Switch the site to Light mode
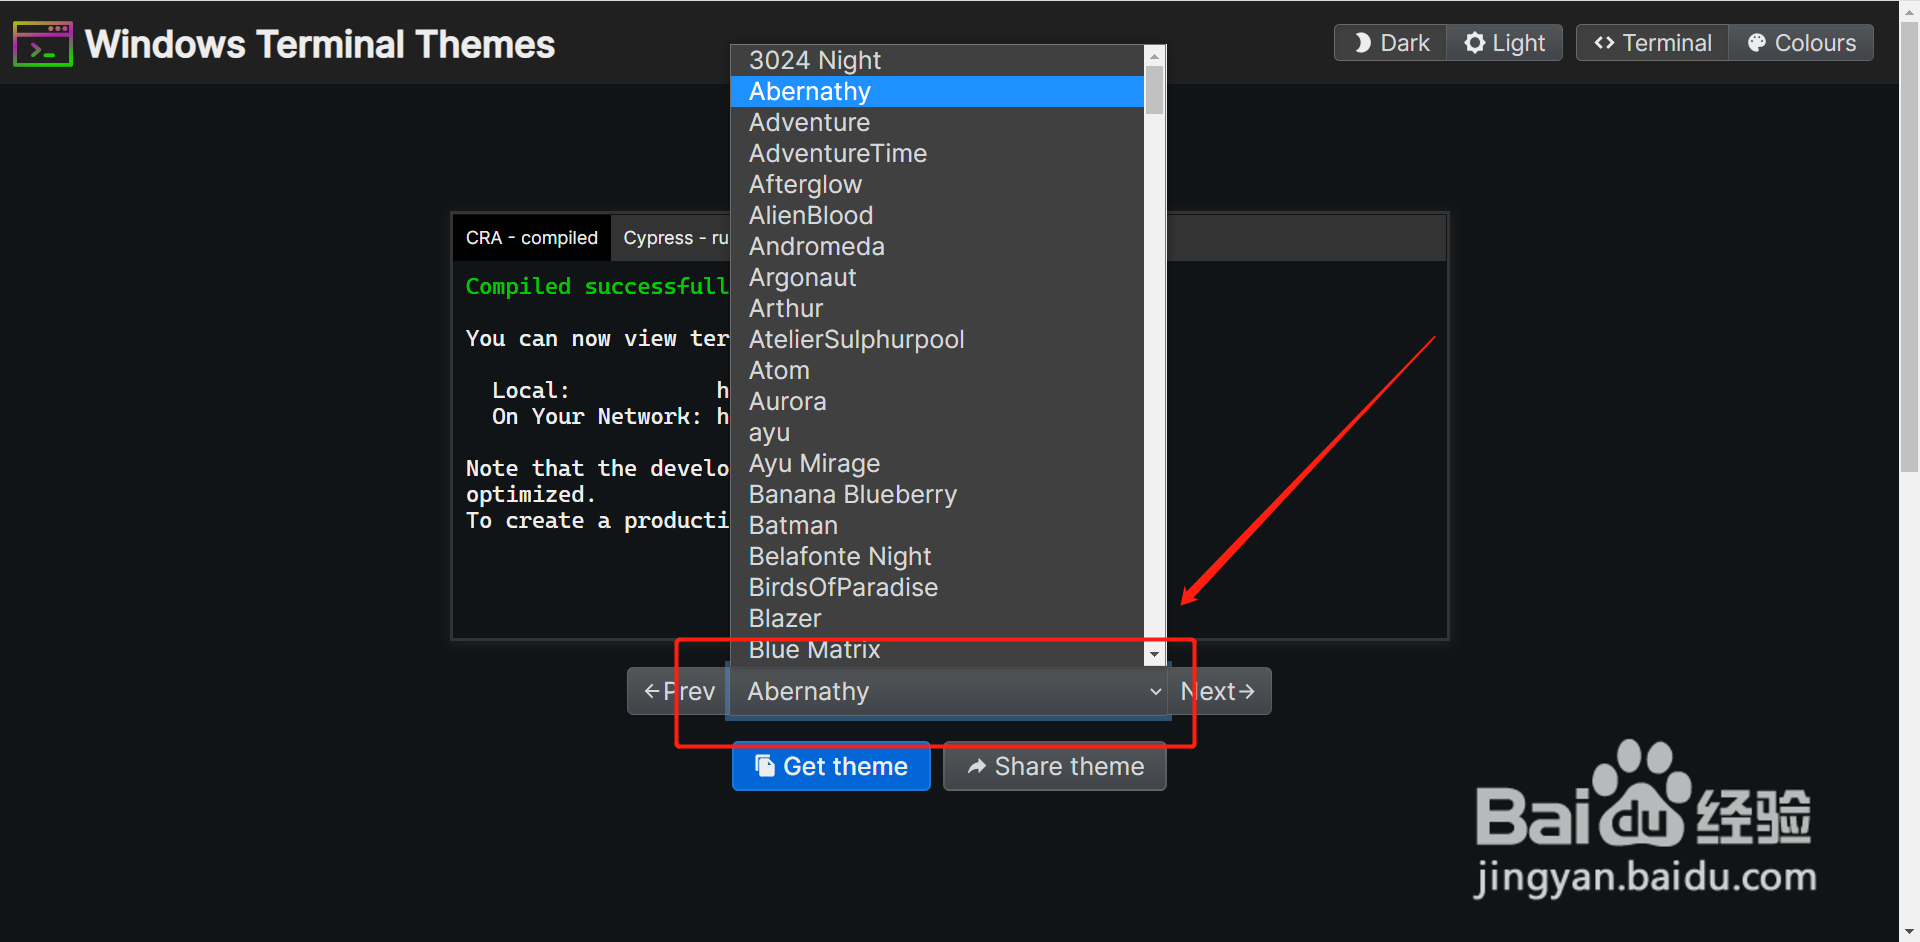 [1504, 42]
